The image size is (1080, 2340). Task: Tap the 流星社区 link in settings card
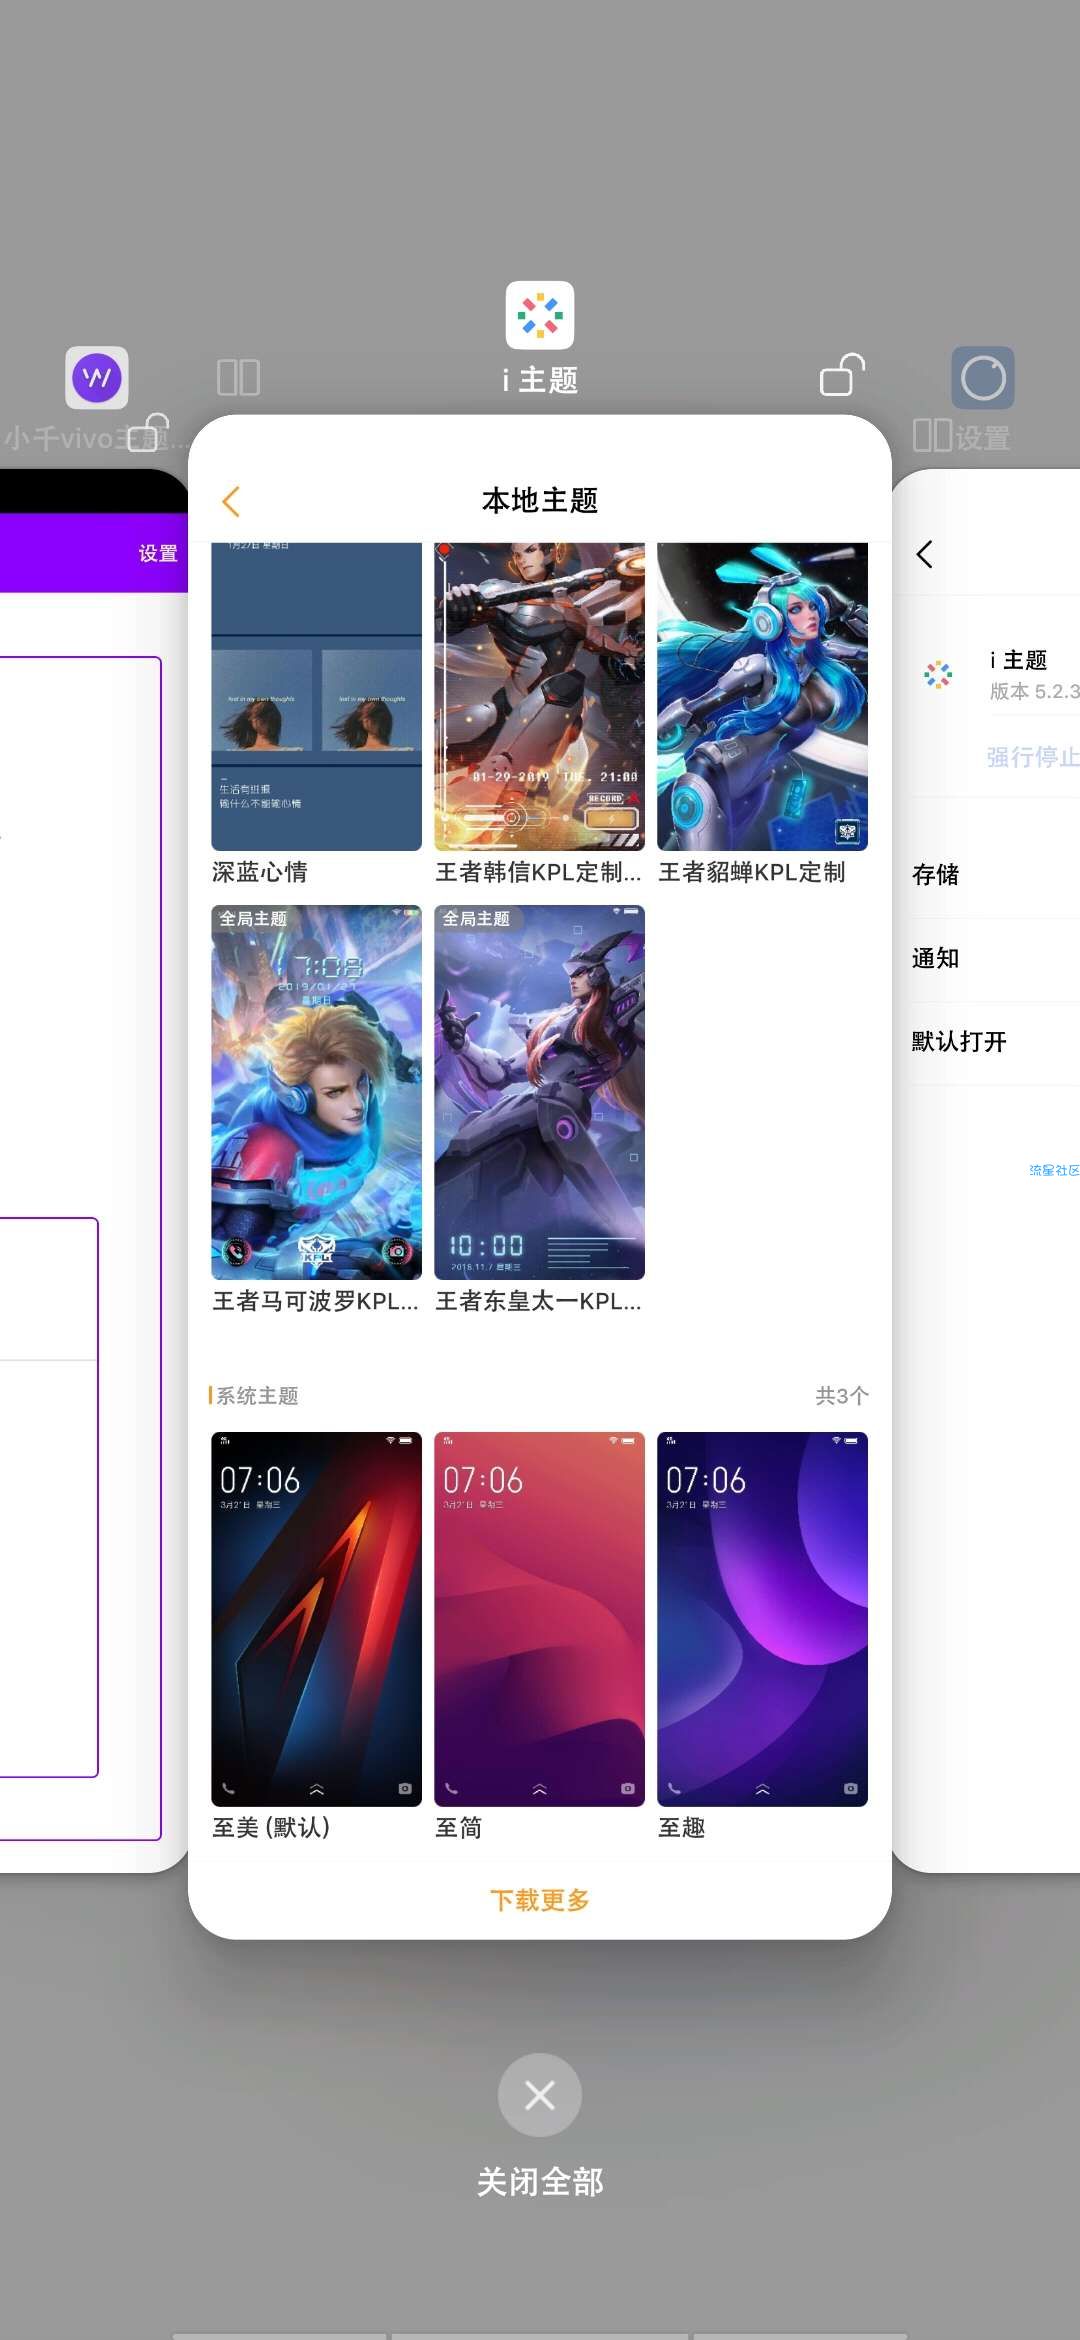pos(1054,1170)
